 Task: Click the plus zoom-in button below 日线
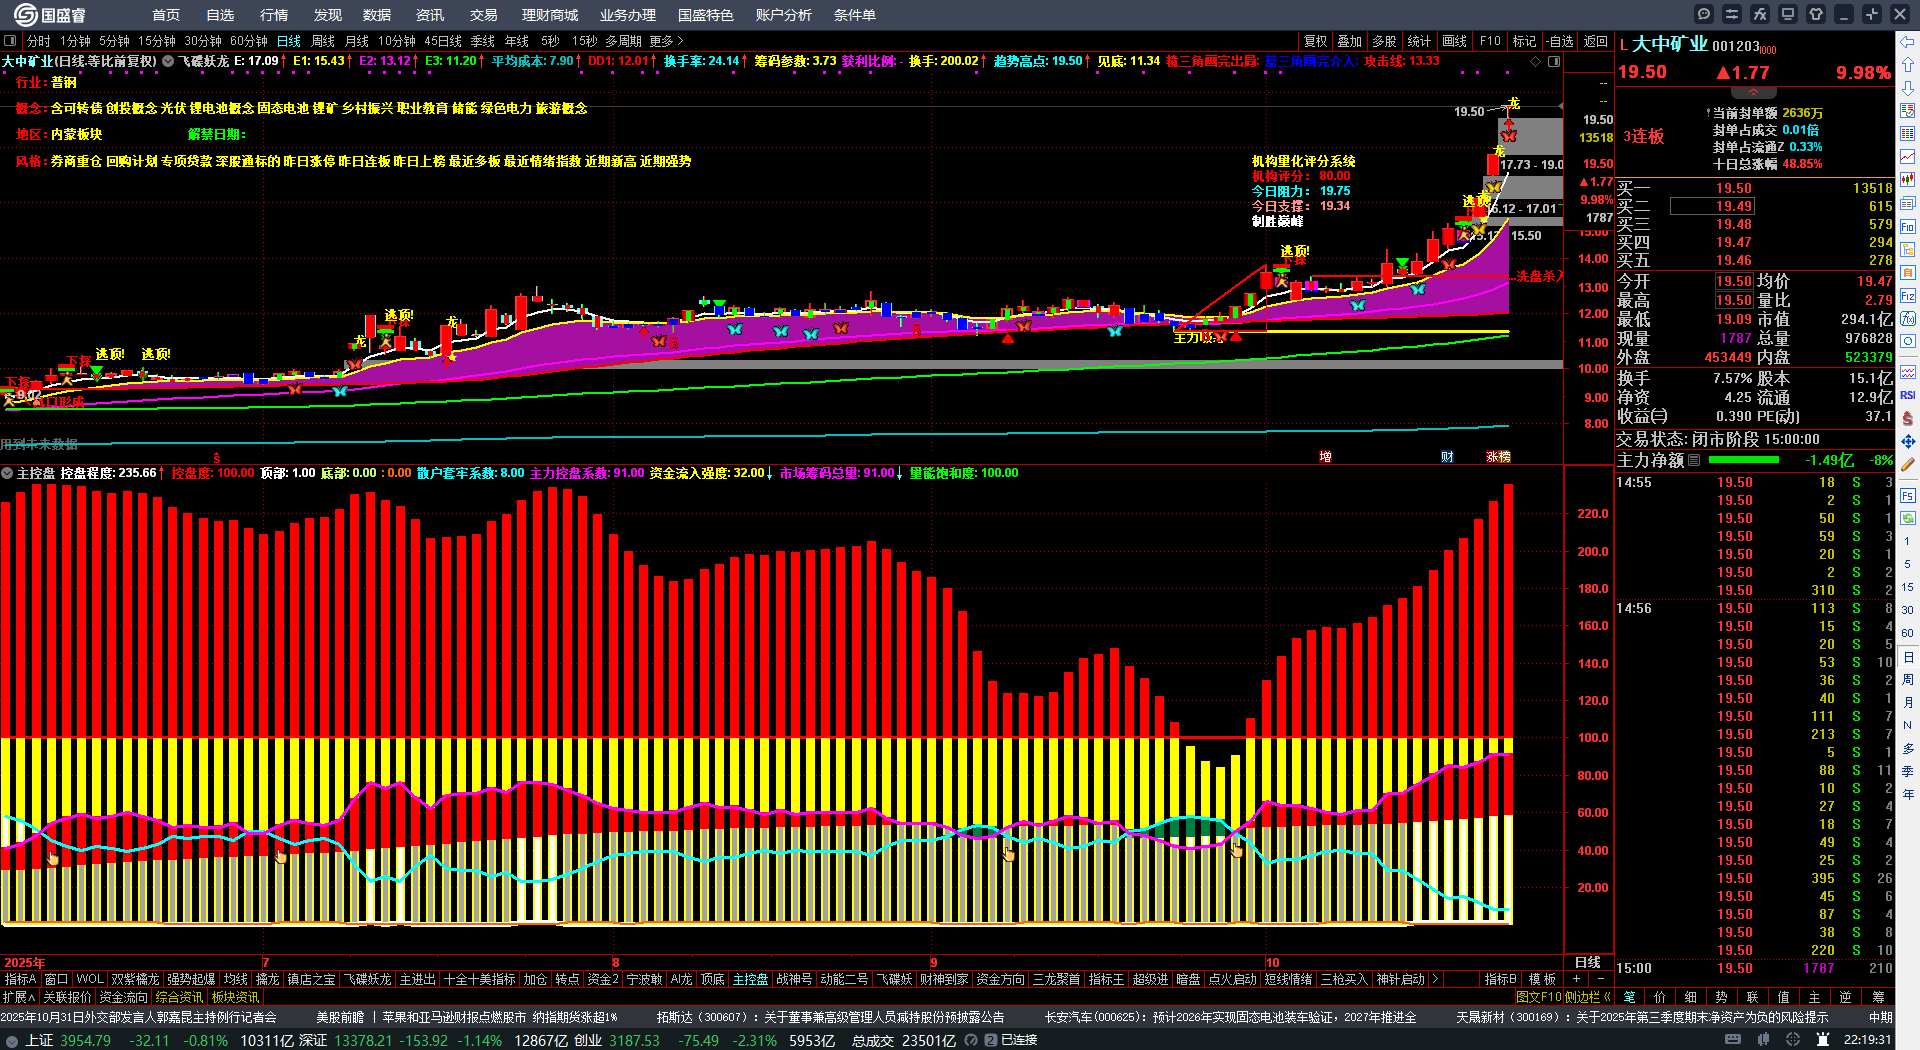[1576, 979]
